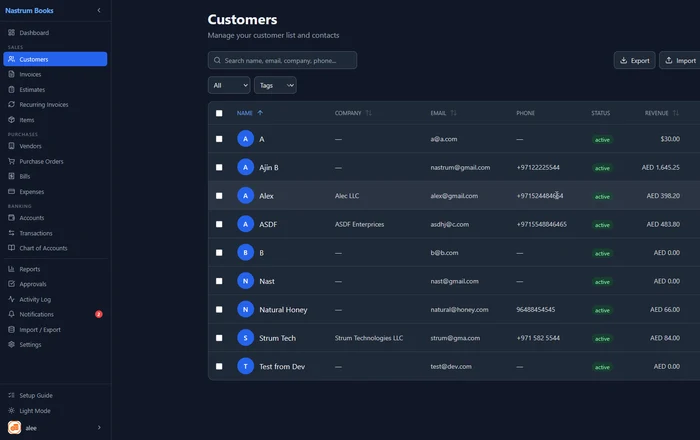The image size is (700, 440).
Task: Click the alee user avatar
Action: pos(14,428)
